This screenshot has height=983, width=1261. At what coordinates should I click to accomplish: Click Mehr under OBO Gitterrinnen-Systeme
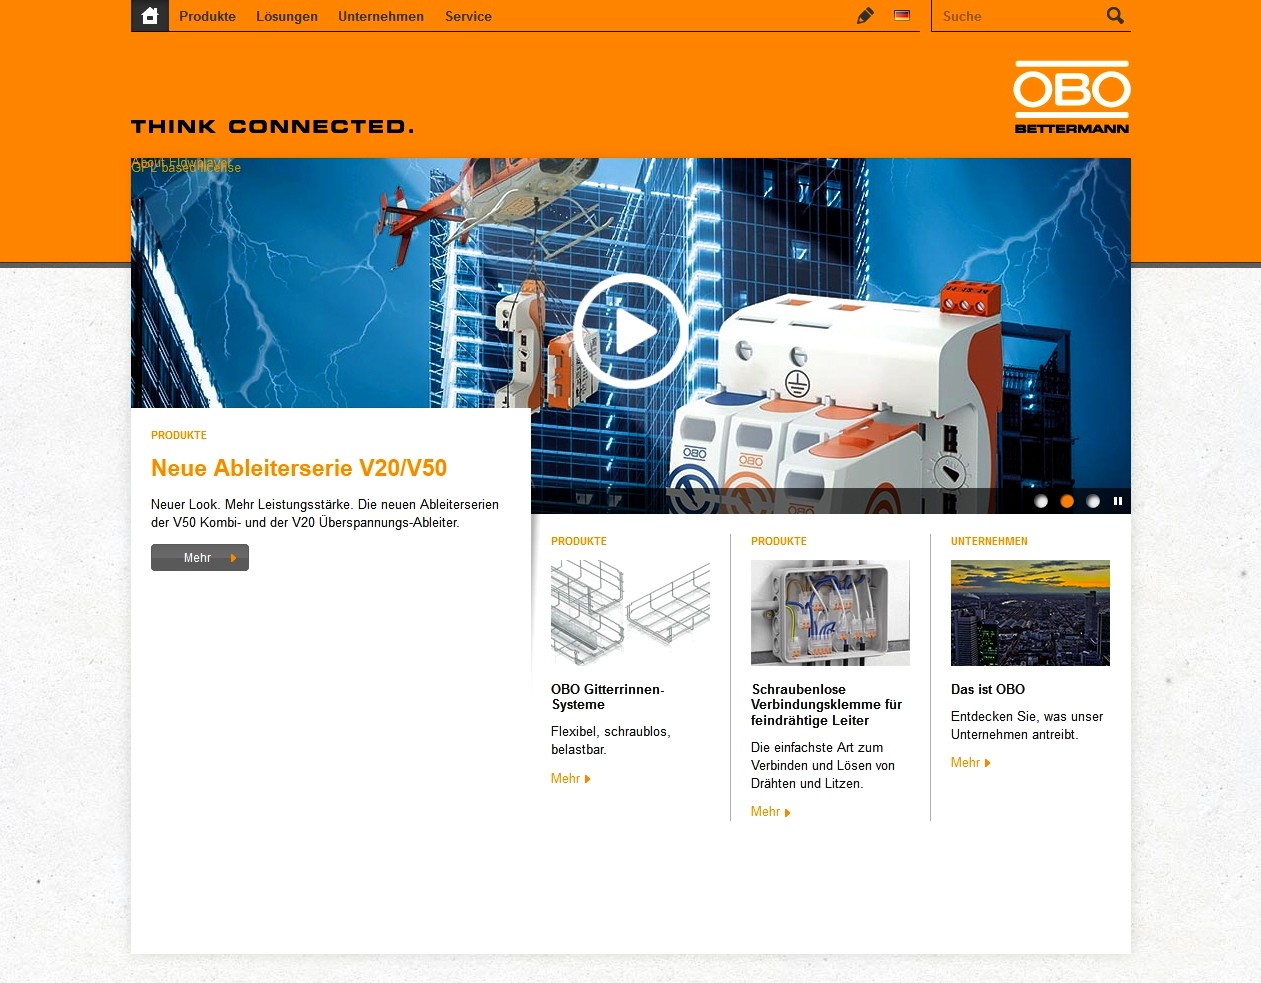571,779
